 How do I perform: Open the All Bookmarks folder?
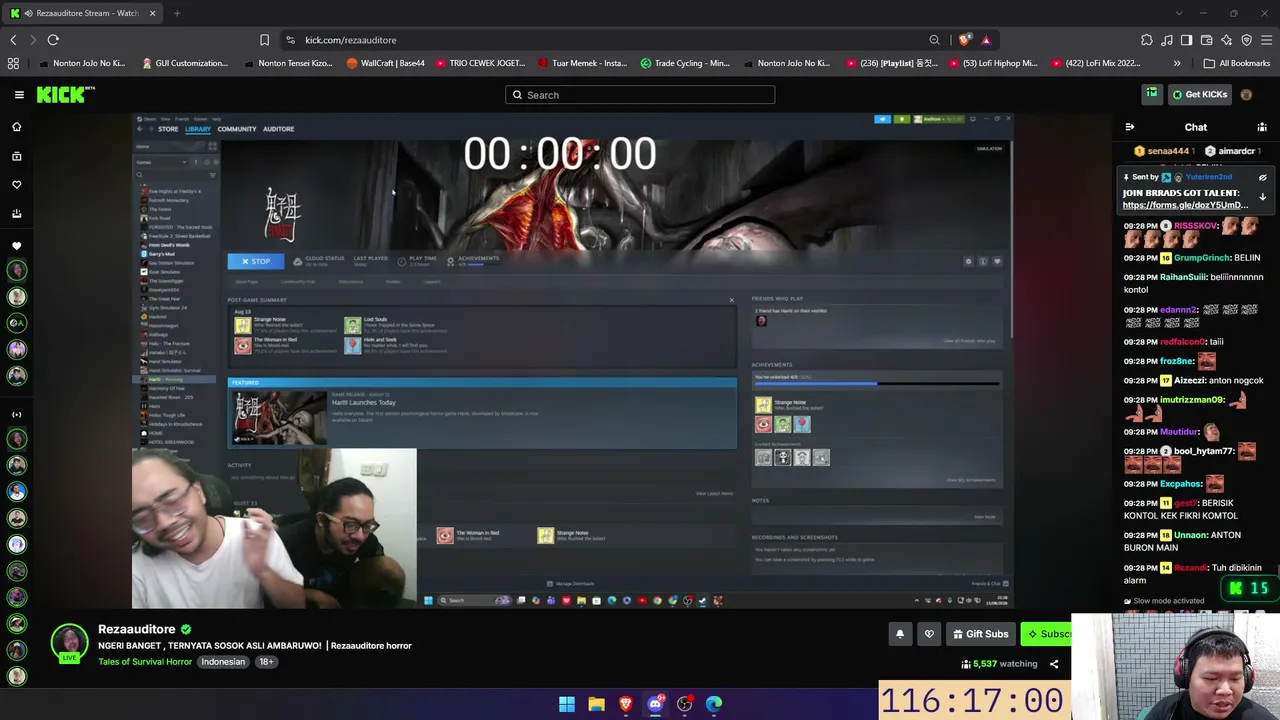pos(1237,63)
